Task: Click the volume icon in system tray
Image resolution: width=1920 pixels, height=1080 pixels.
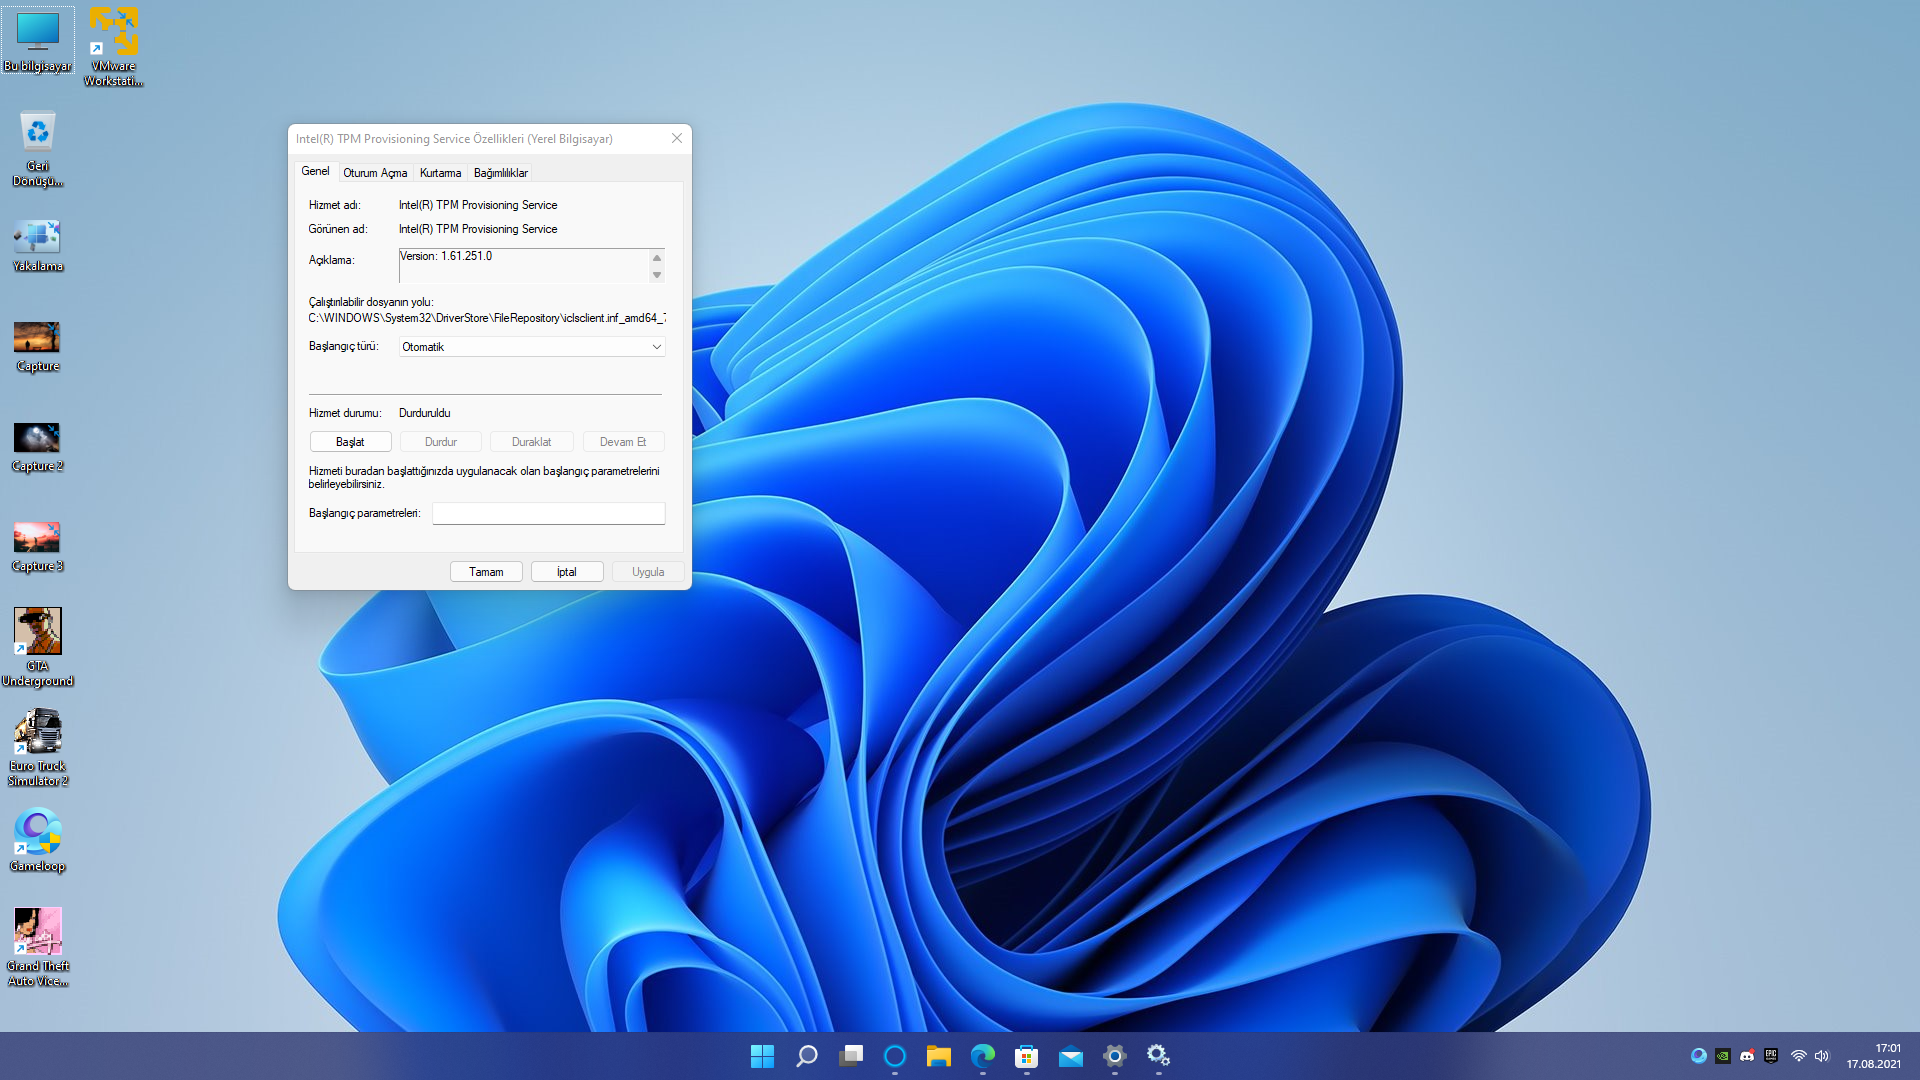Action: (x=1822, y=1056)
